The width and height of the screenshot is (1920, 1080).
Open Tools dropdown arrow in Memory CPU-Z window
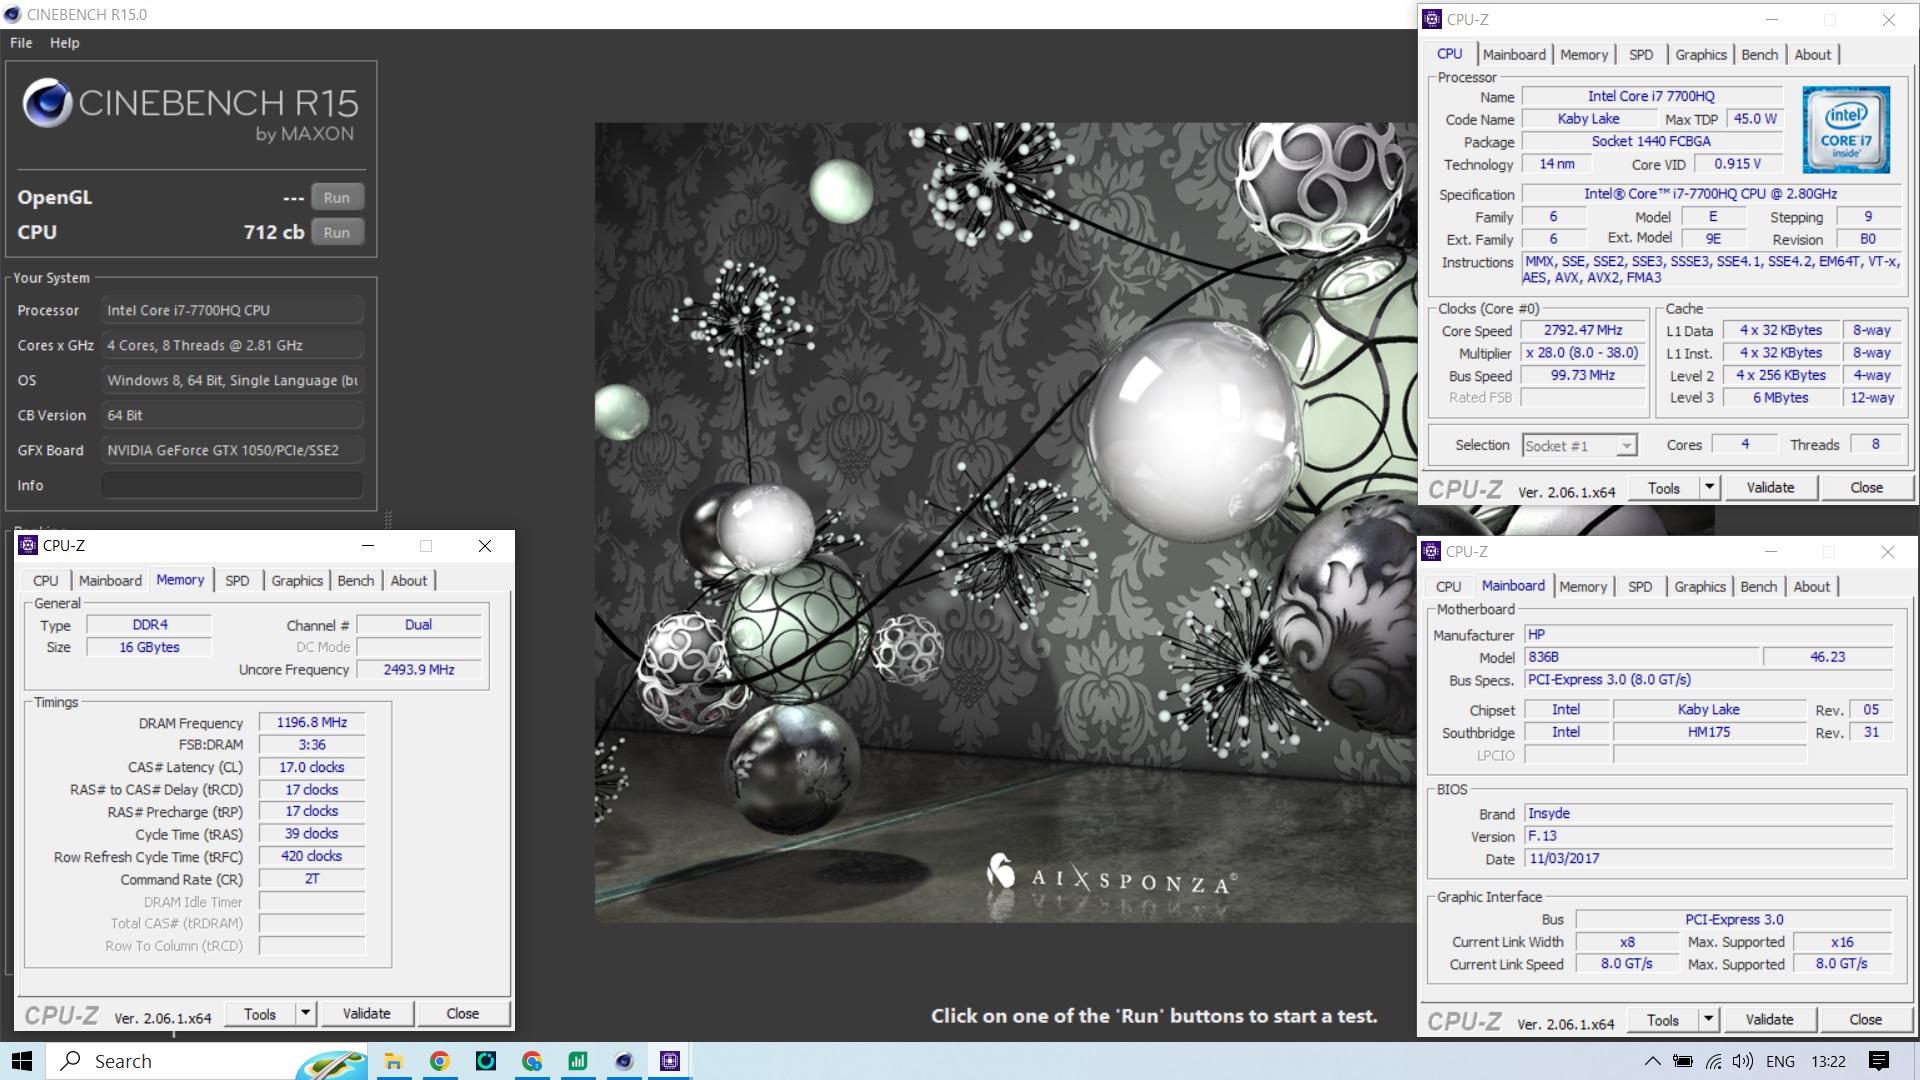[x=306, y=1013]
